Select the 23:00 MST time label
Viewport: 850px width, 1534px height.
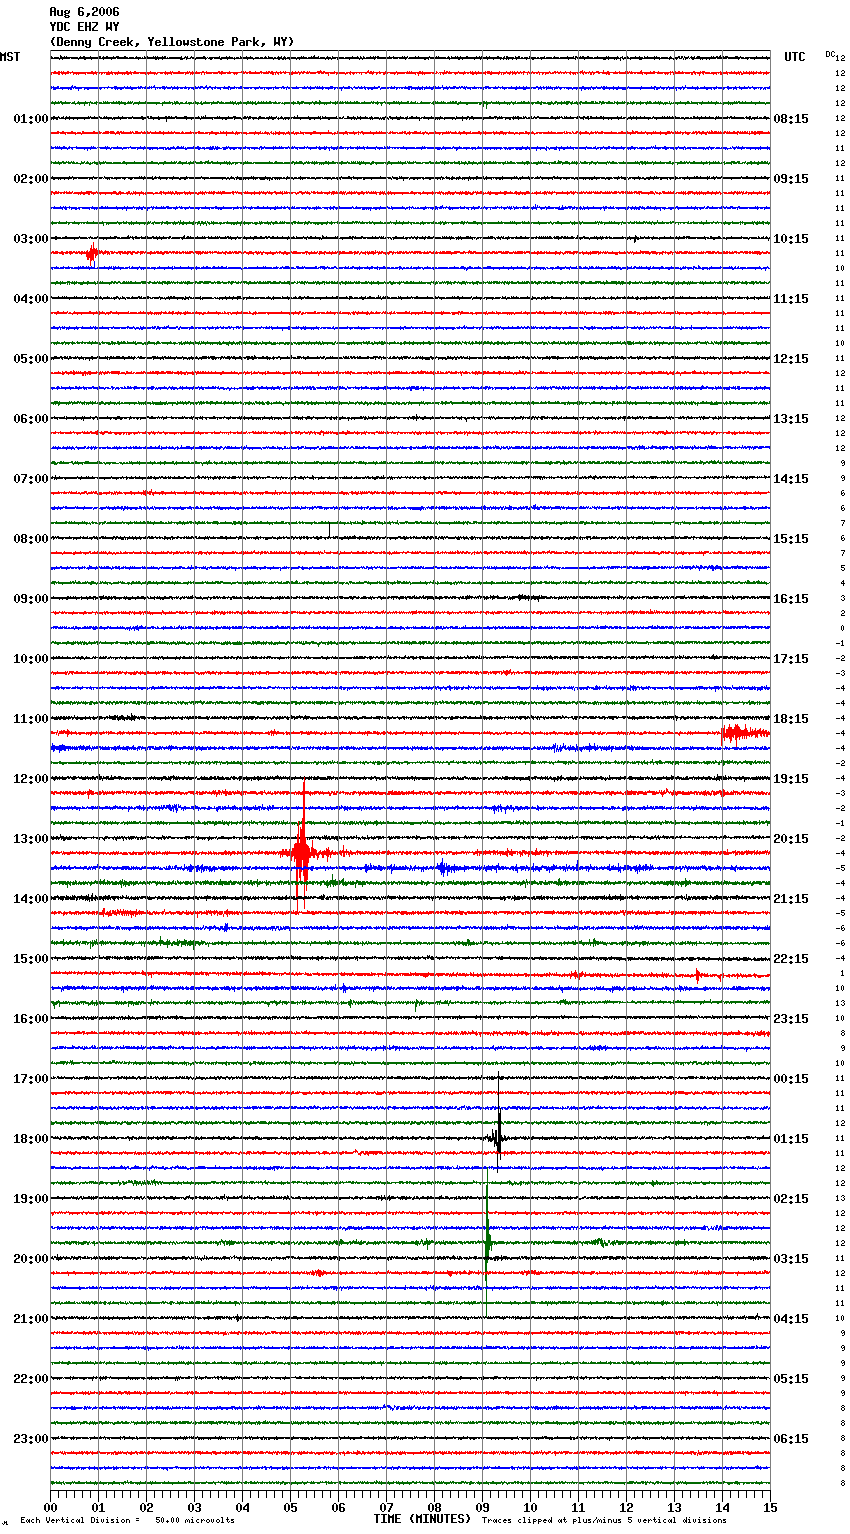(31, 1439)
